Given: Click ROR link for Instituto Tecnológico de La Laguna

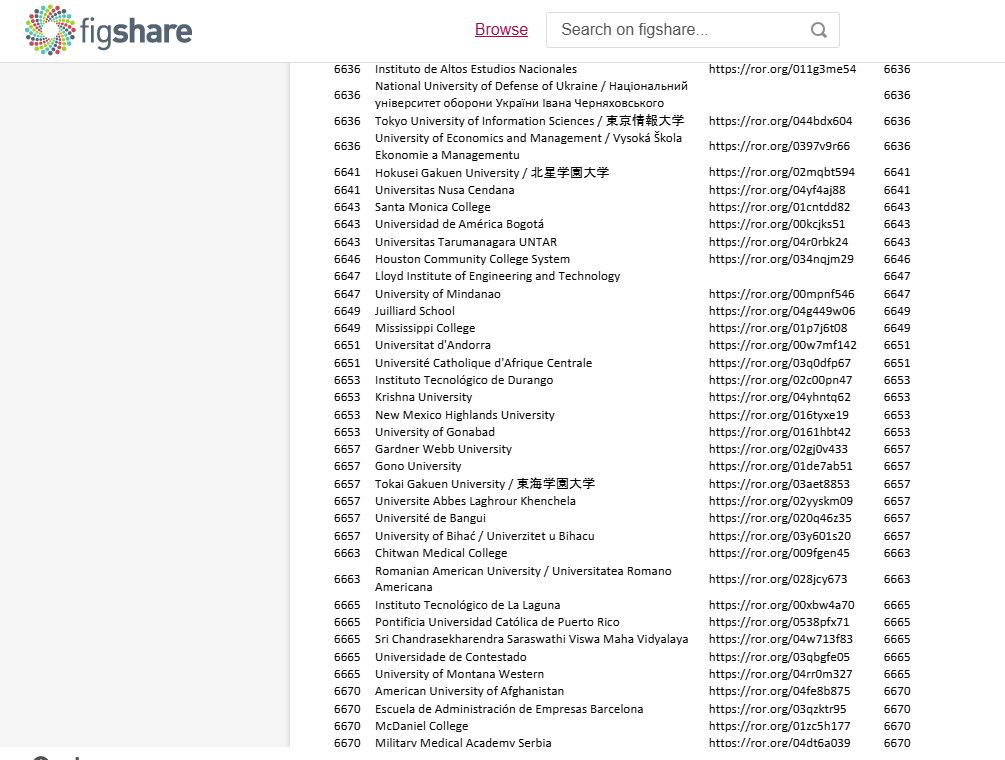Looking at the screenshot, I should [x=782, y=606].
